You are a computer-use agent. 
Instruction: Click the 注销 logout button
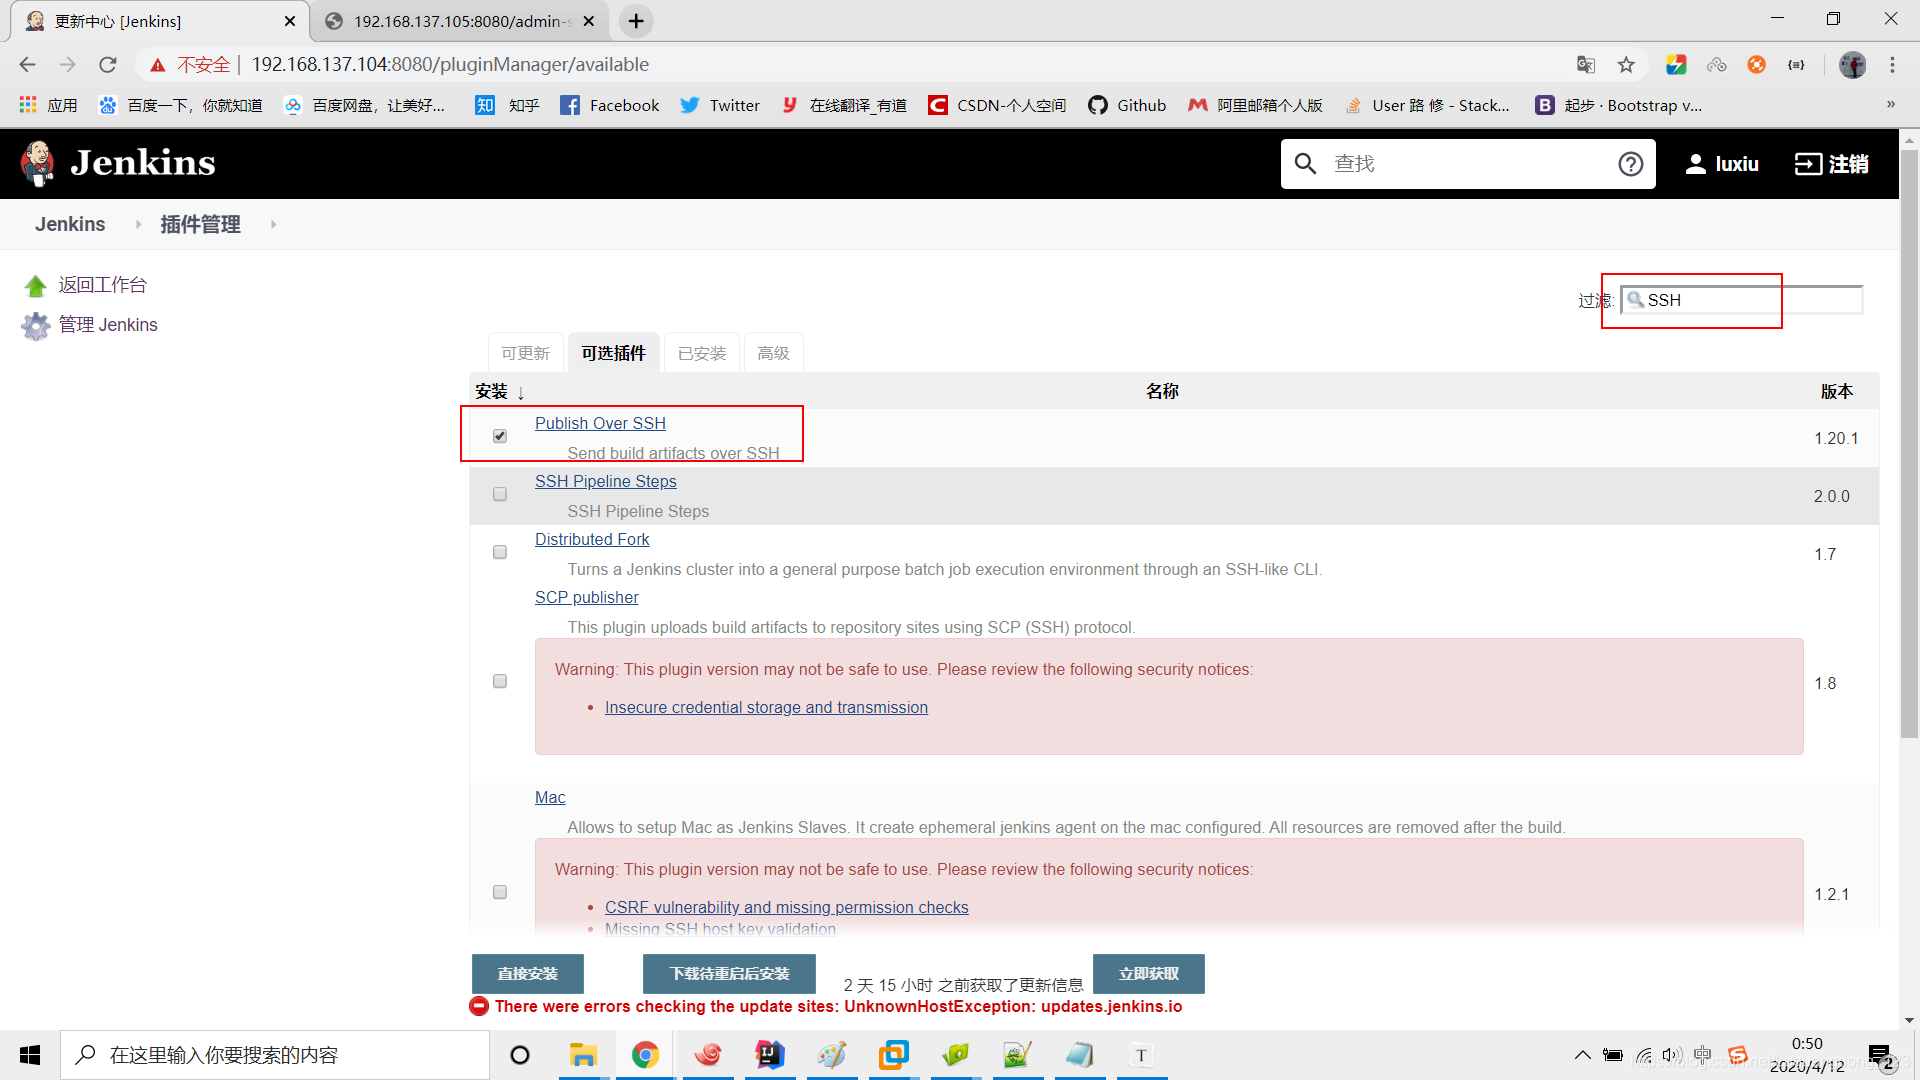click(1831, 164)
